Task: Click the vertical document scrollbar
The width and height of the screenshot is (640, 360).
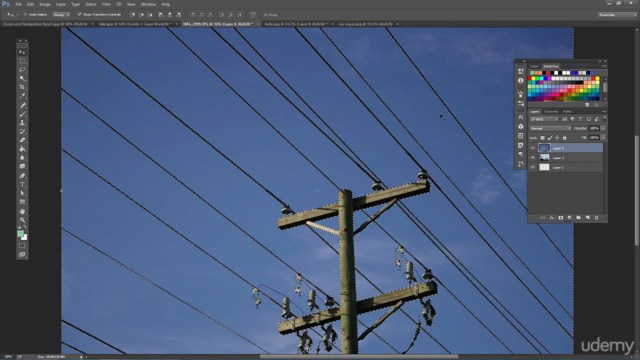Action: click(637, 190)
